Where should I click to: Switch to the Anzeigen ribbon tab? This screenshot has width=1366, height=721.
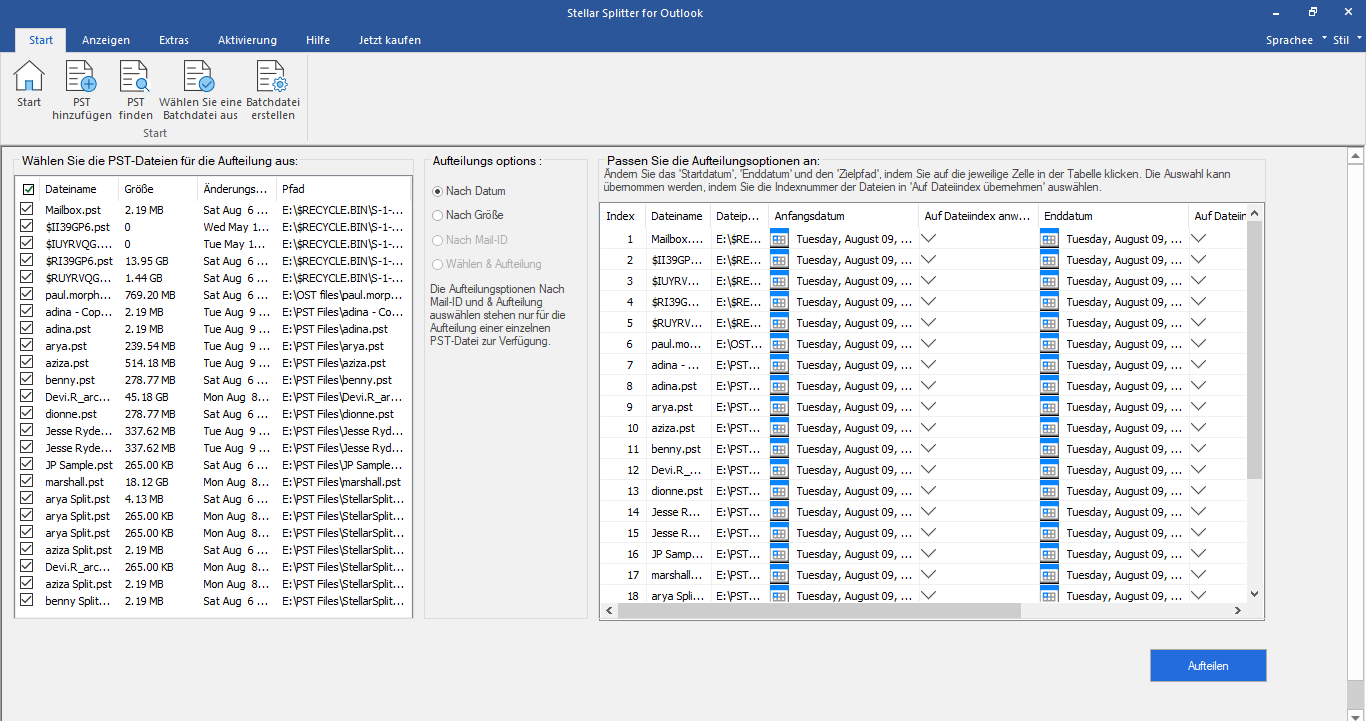click(x=106, y=40)
